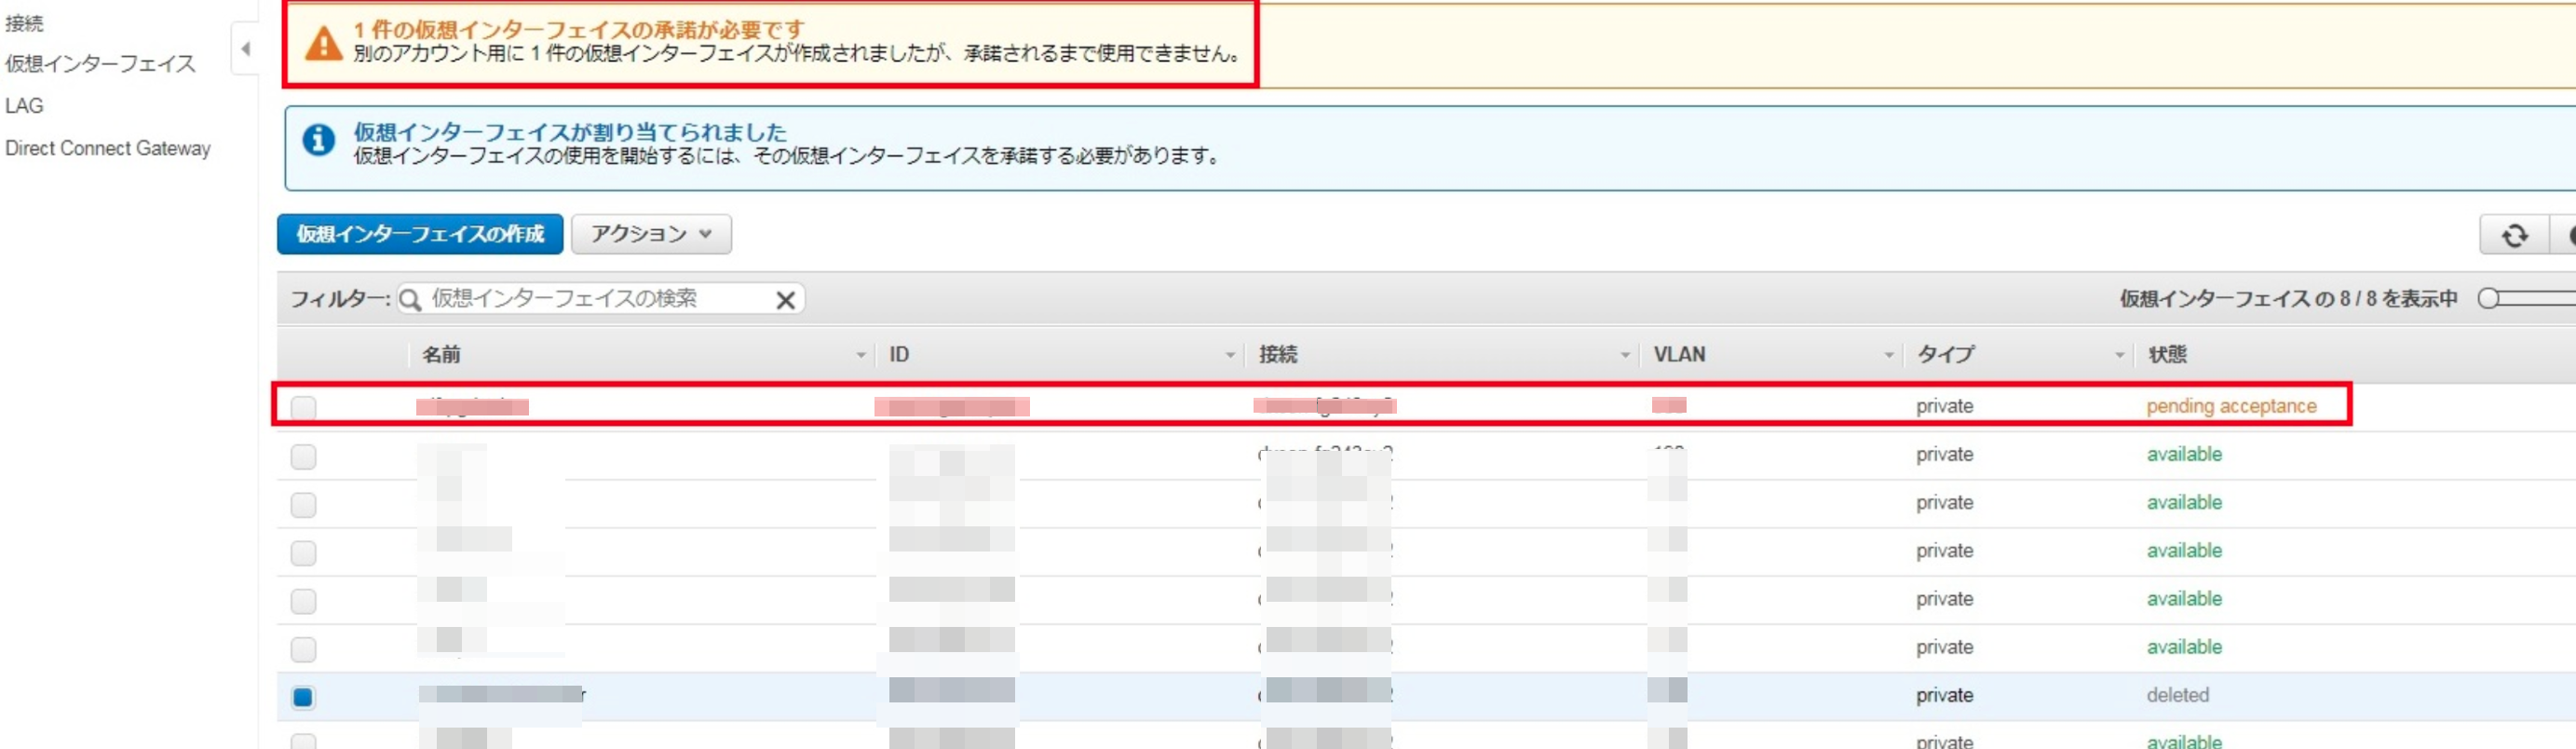This screenshot has height=749, width=2576.
Task: Sort by the タイプ column header
Action: (1945, 355)
